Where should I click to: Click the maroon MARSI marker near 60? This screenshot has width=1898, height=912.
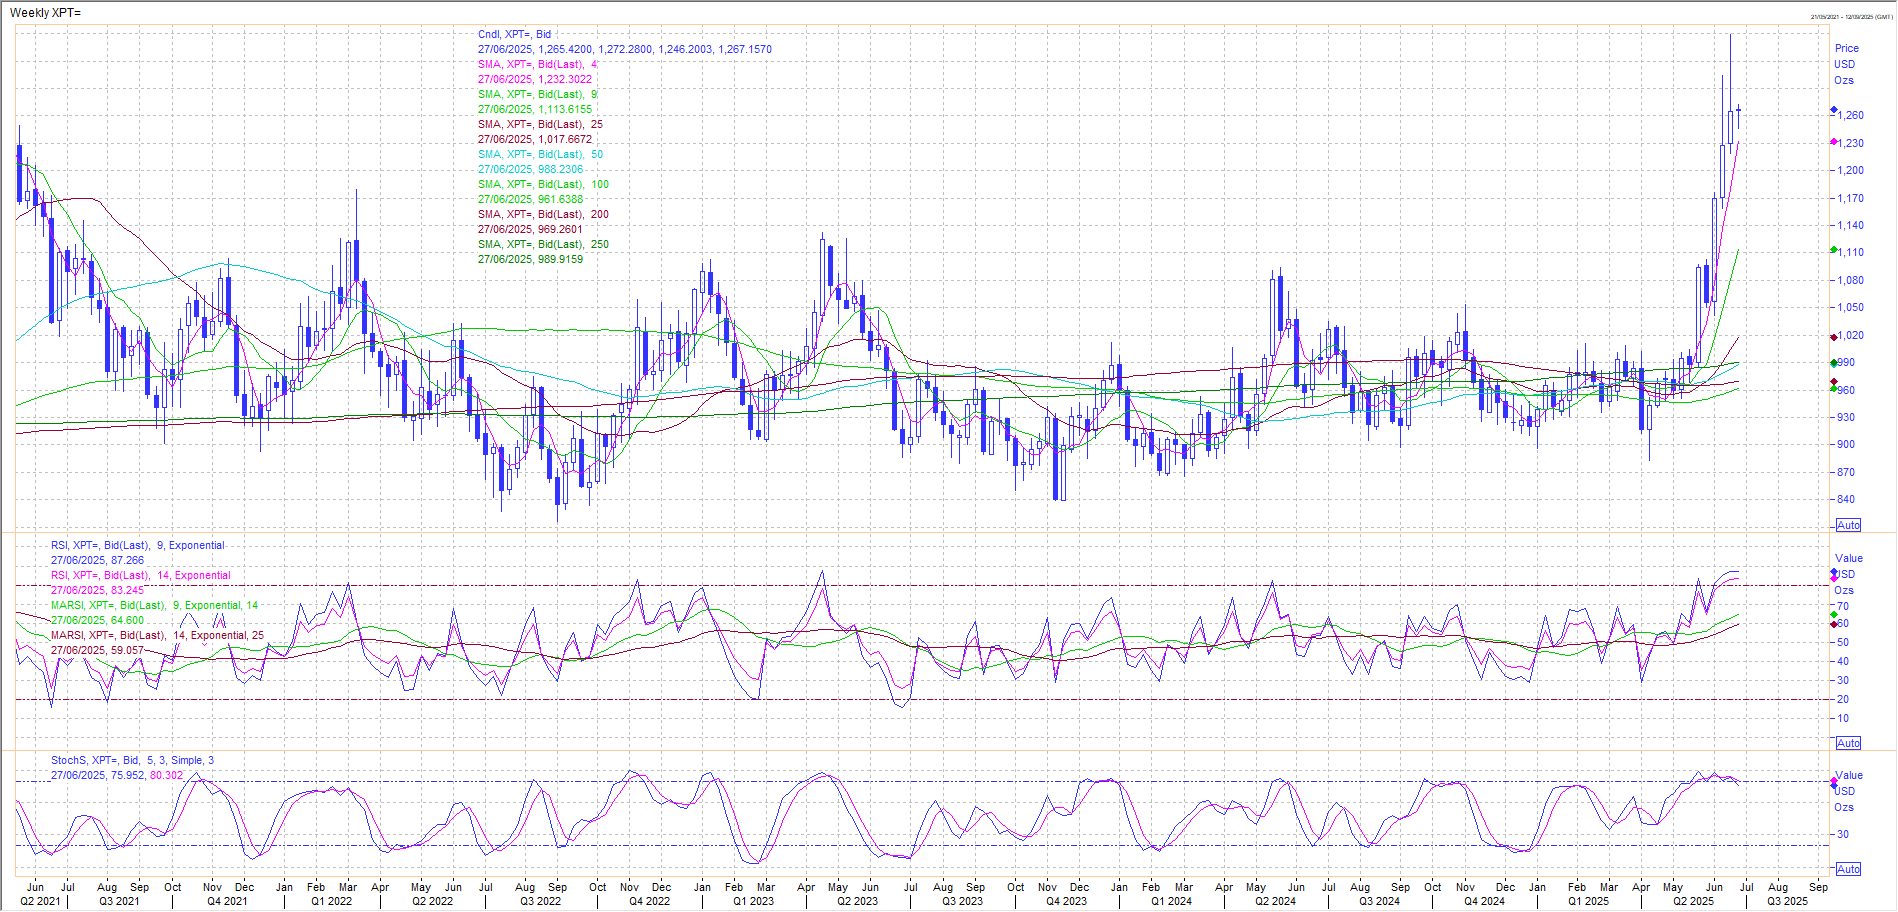click(1834, 624)
